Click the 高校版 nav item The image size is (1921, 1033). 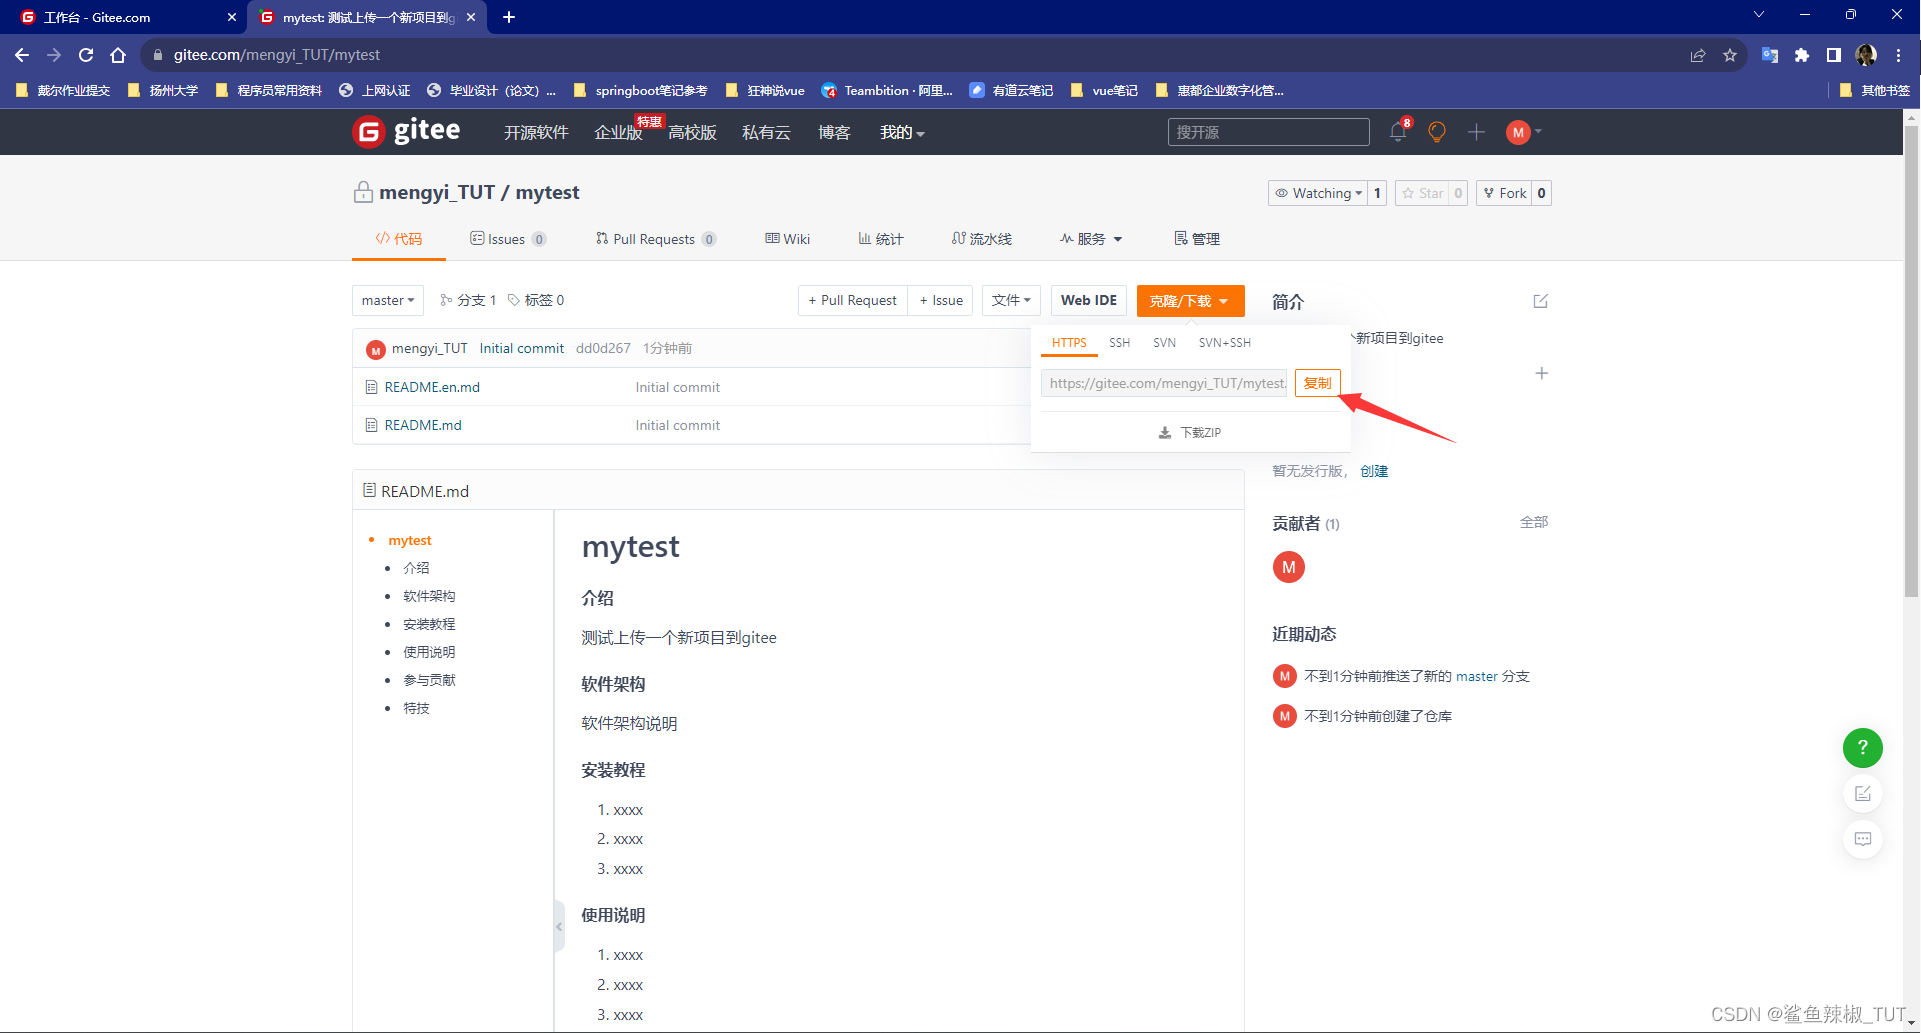[692, 132]
